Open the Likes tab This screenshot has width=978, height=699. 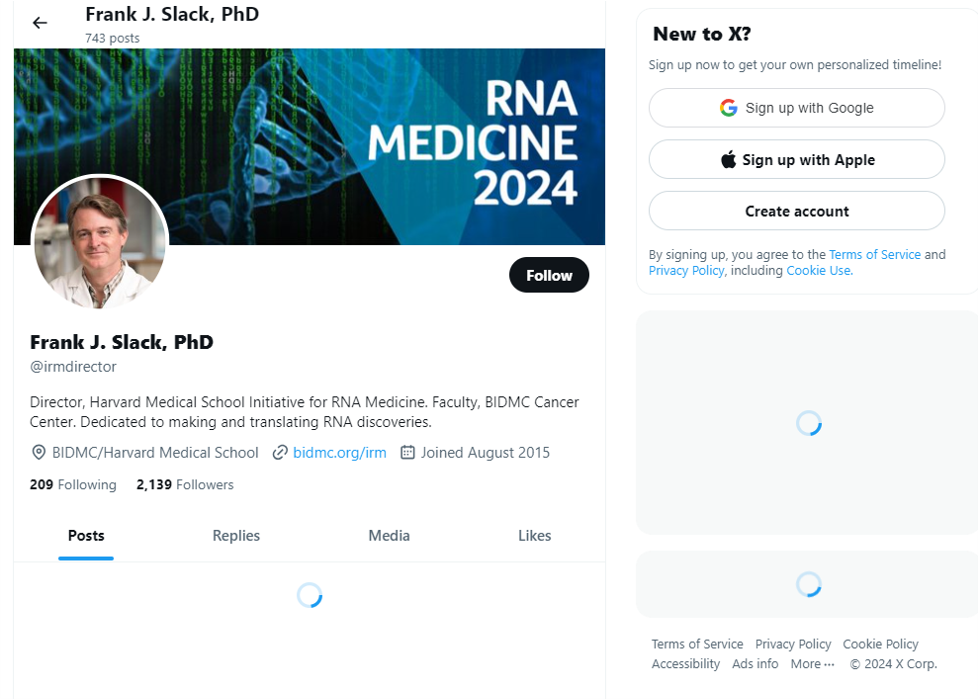pos(534,536)
